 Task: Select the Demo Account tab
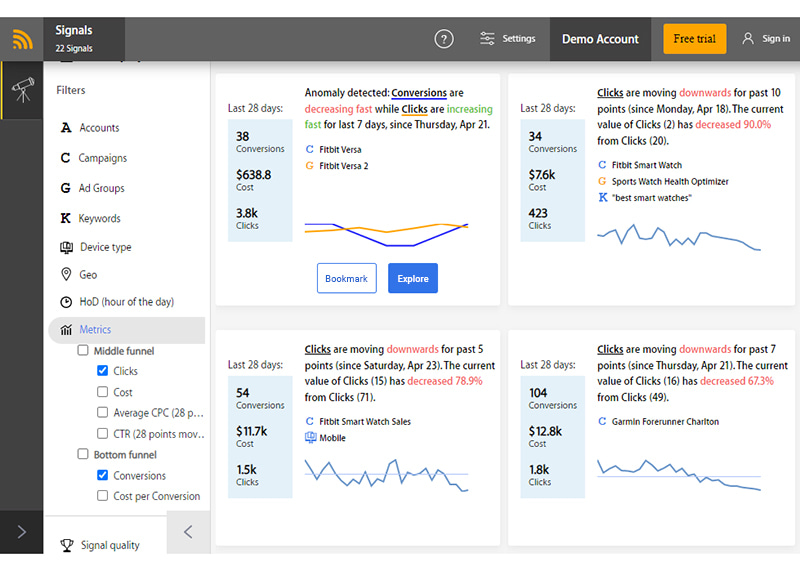pyautogui.click(x=600, y=39)
